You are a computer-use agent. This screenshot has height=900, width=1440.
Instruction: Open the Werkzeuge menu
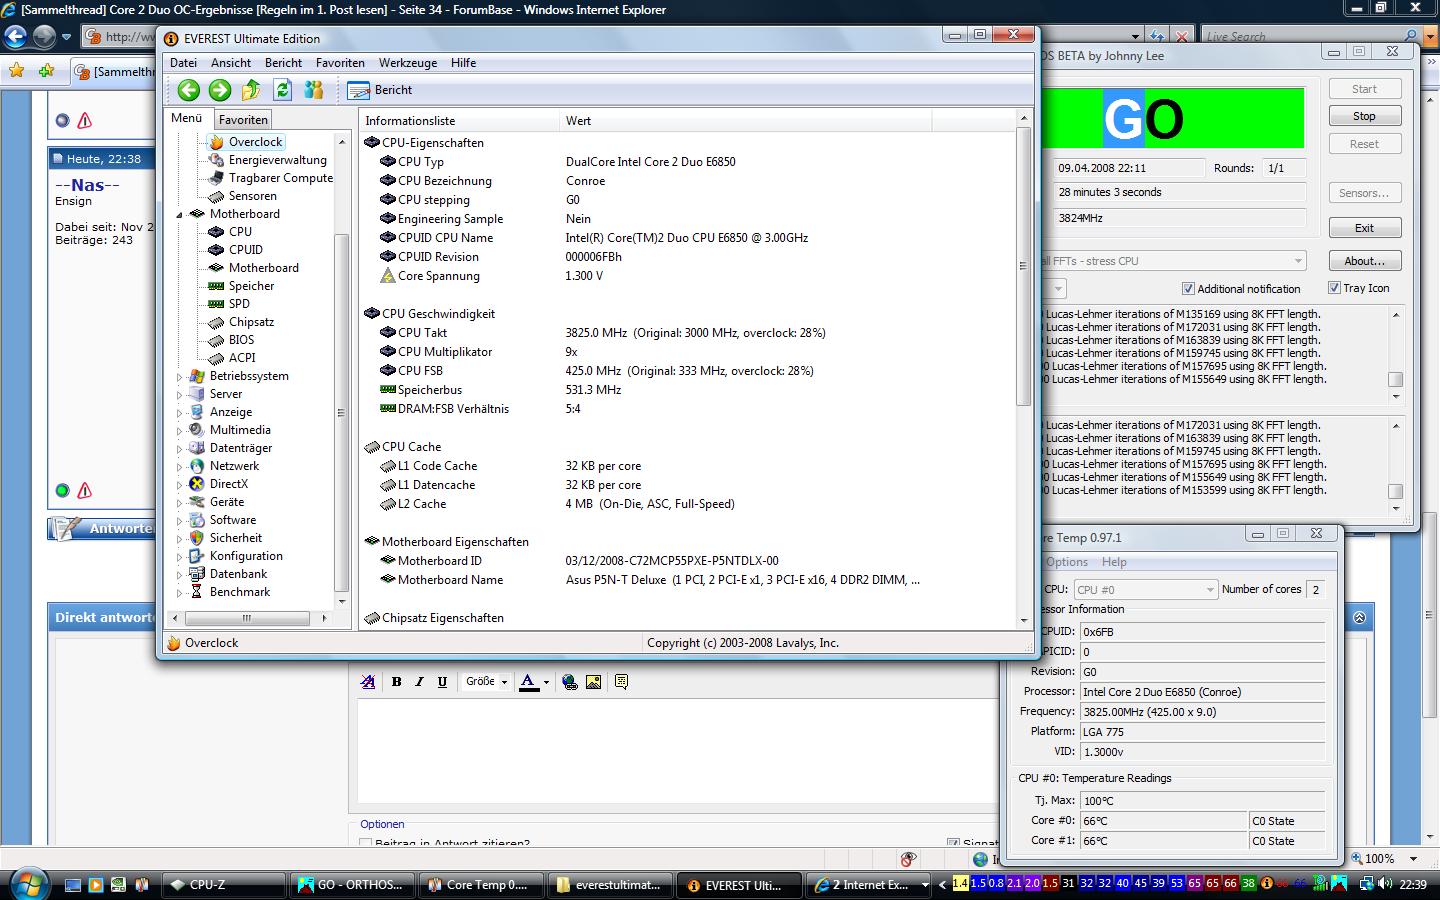(407, 63)
